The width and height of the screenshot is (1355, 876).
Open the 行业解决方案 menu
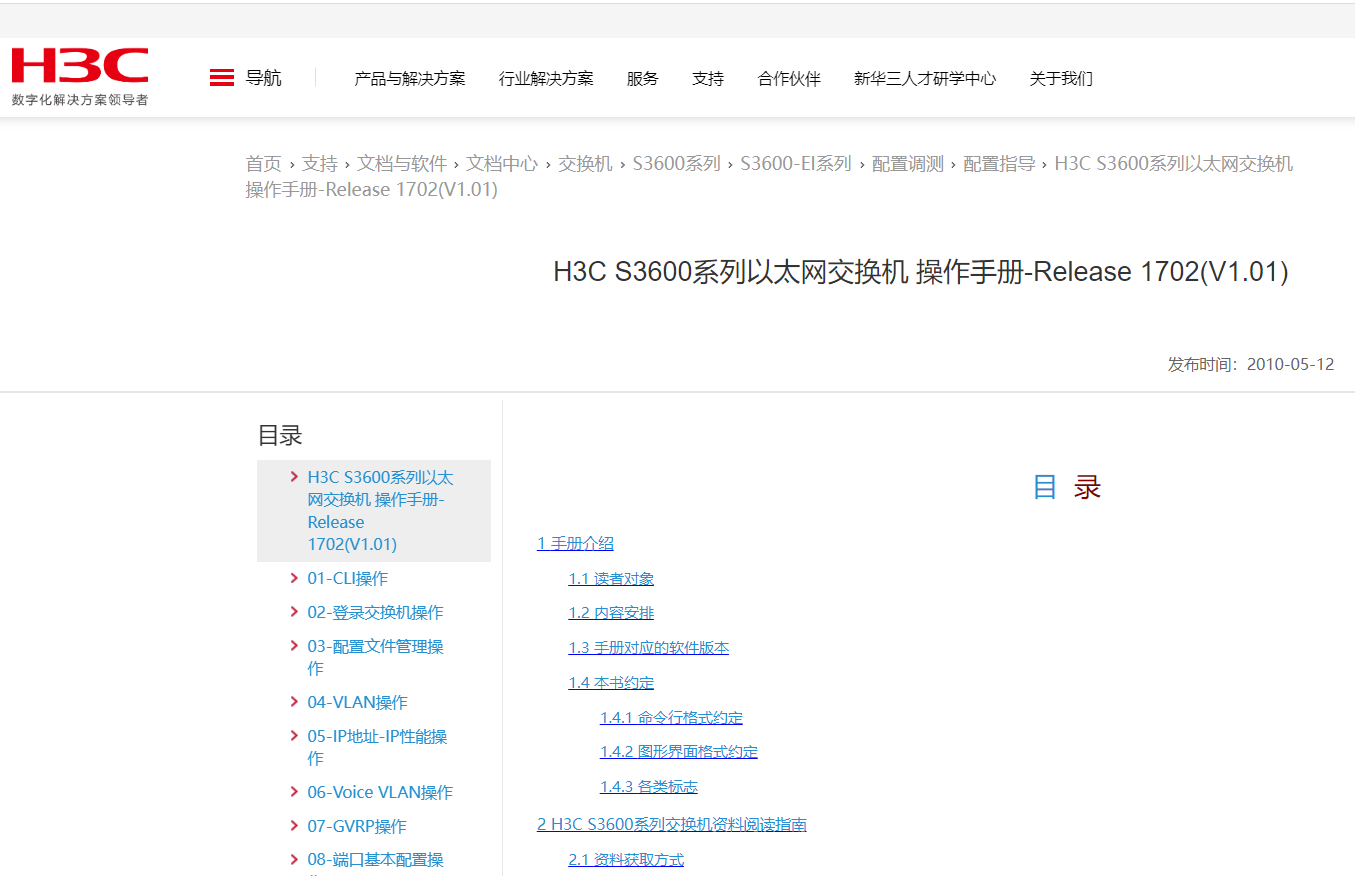pyautogui.click(x=546, y=78)
